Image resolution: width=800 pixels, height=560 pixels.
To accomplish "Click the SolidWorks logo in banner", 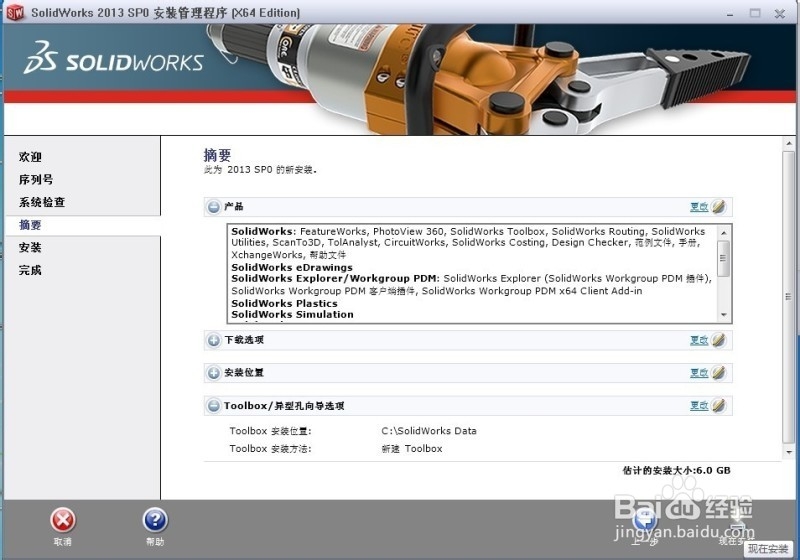I will [x=114, y=58].
